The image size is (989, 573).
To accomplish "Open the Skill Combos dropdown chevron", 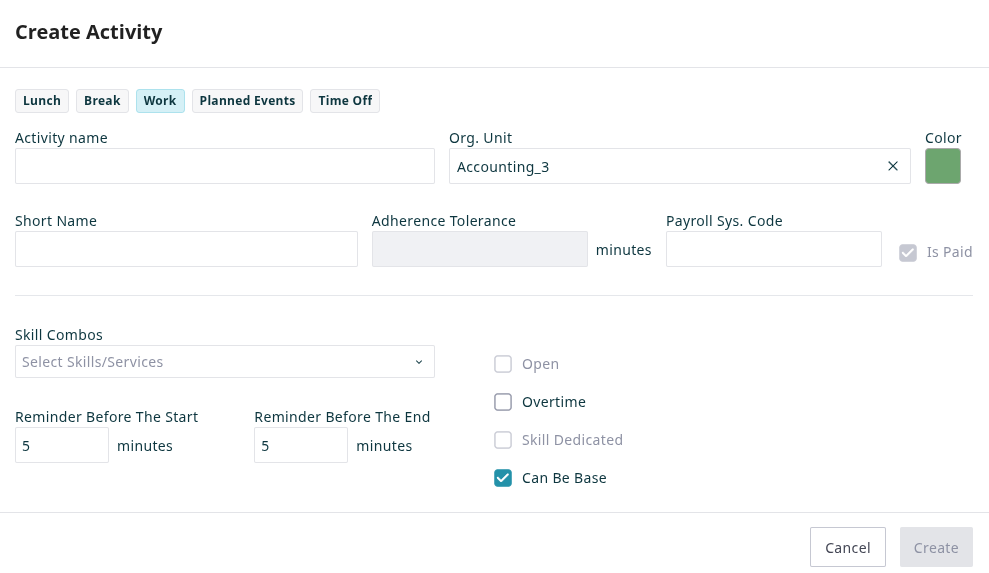I will click(x=419, y=362).
